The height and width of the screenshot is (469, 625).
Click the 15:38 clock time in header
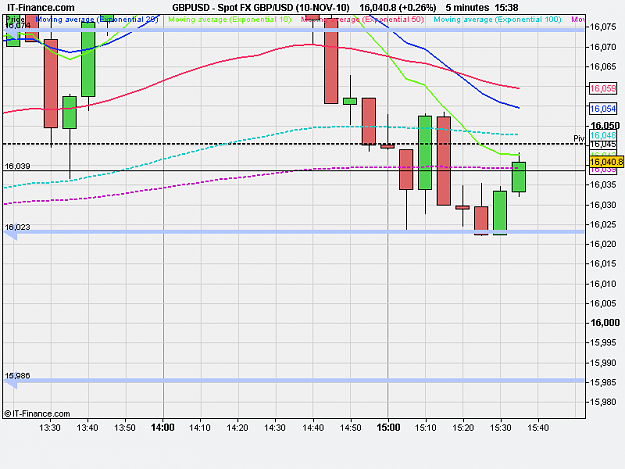click(x=506, y=8)
